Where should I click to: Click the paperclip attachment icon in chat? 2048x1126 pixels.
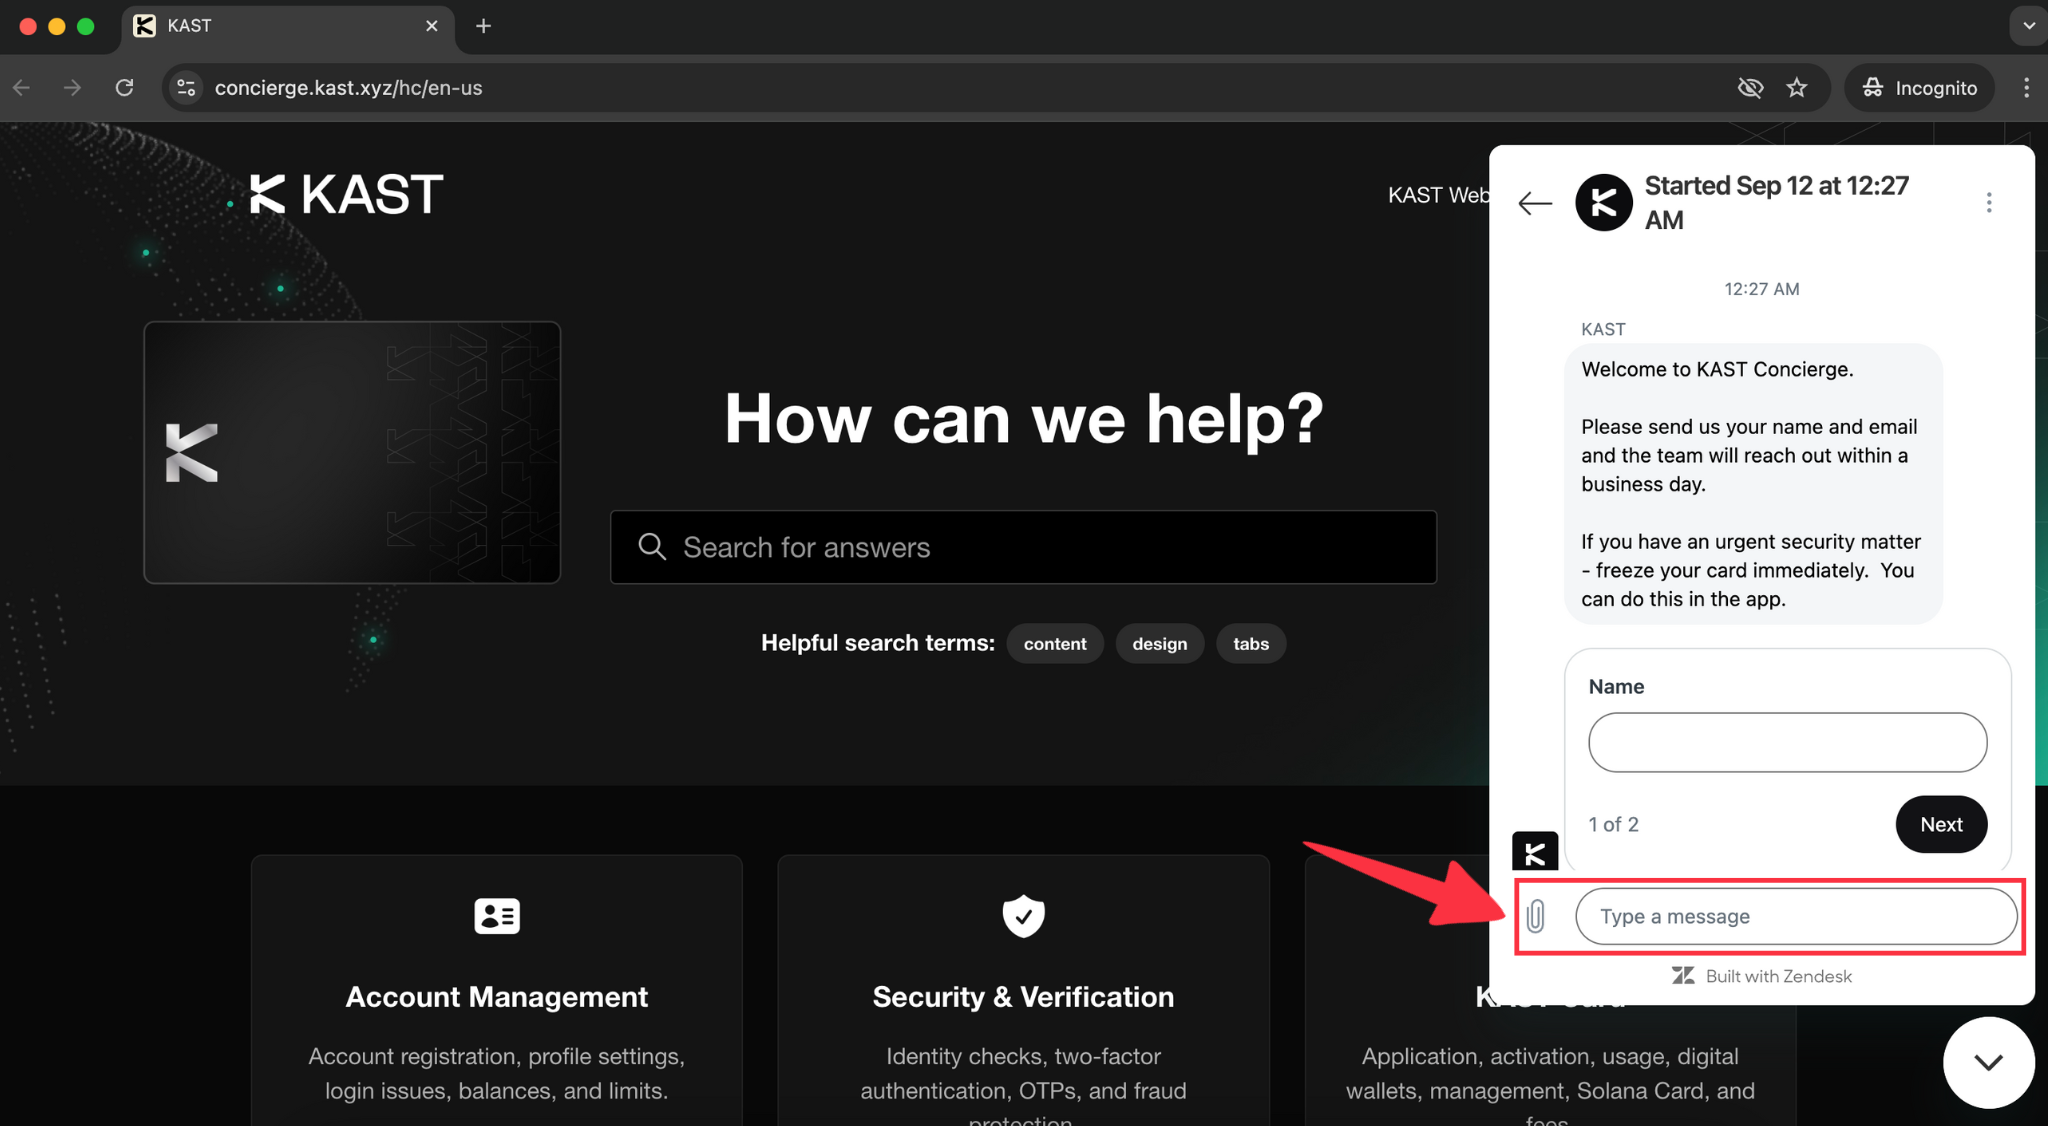click(x=1536, y=916)
